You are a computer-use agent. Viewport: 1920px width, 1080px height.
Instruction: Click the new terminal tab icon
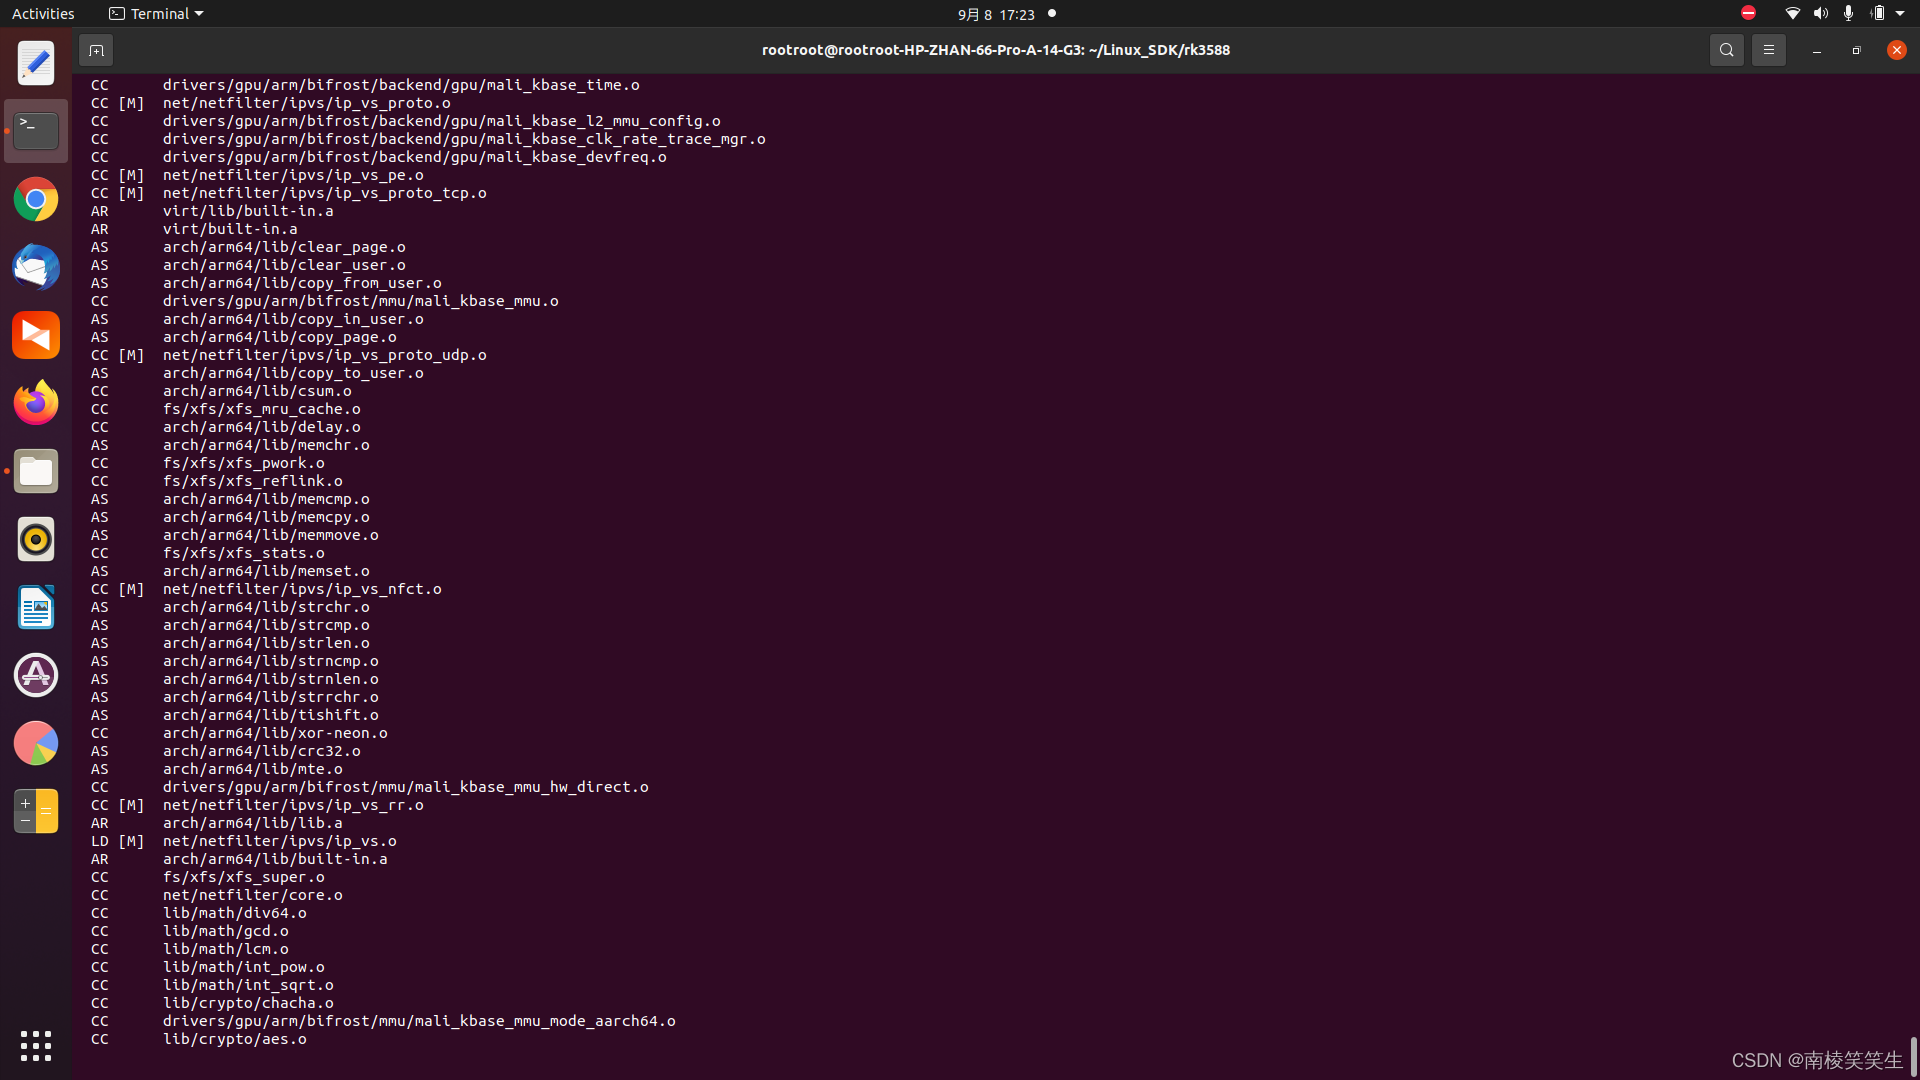(x=96, y=50)
